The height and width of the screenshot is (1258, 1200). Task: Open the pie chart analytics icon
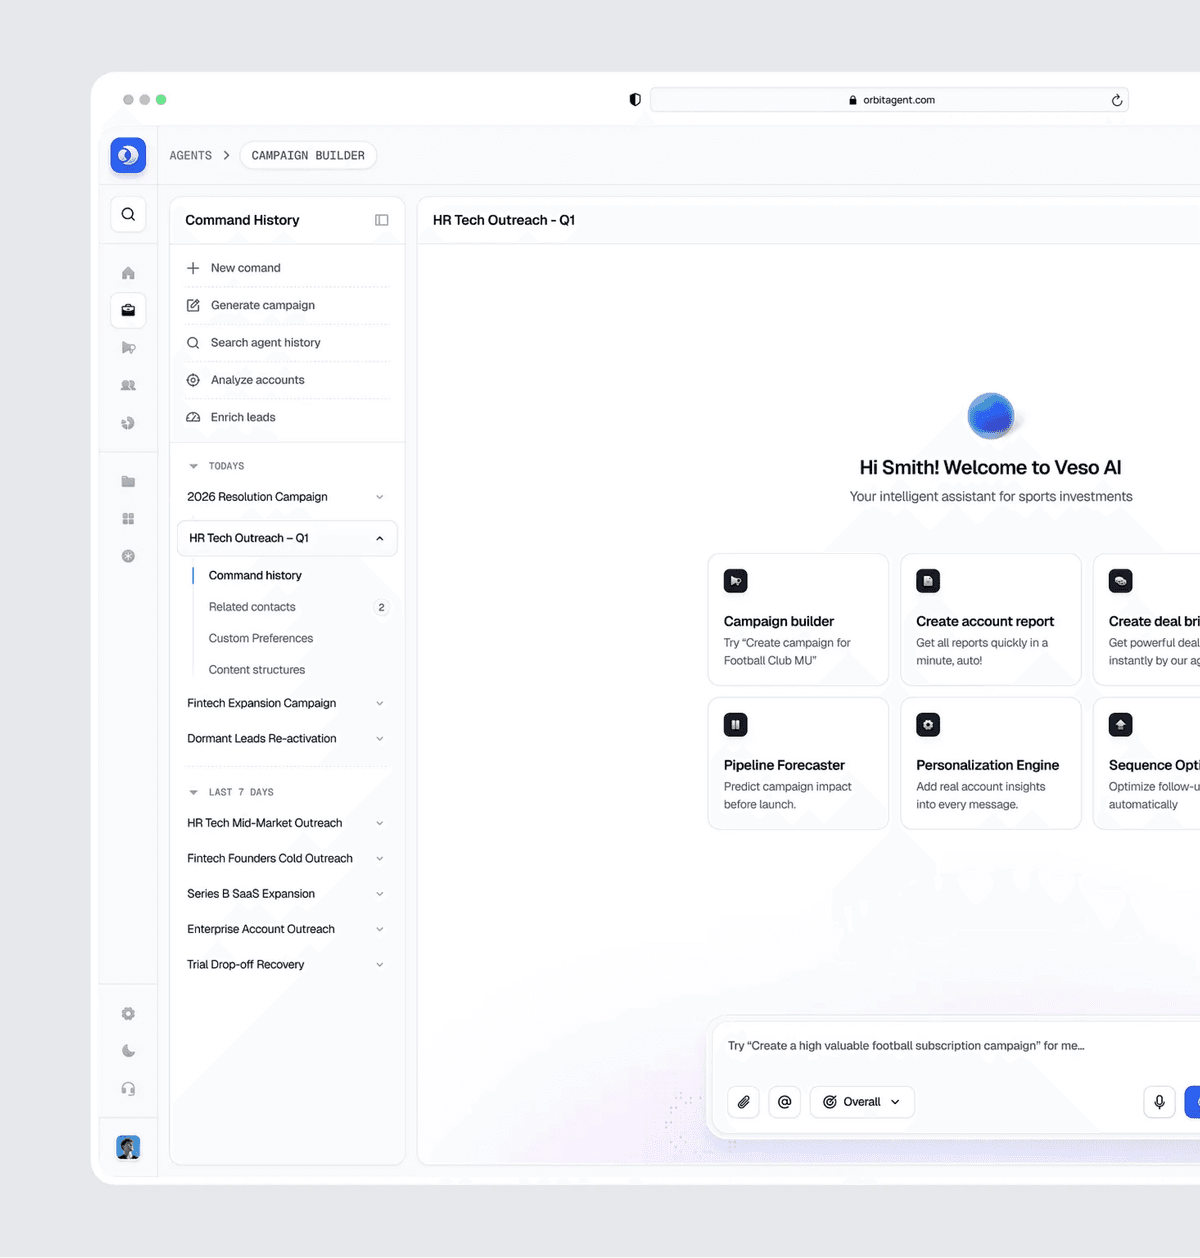(128, 423)
